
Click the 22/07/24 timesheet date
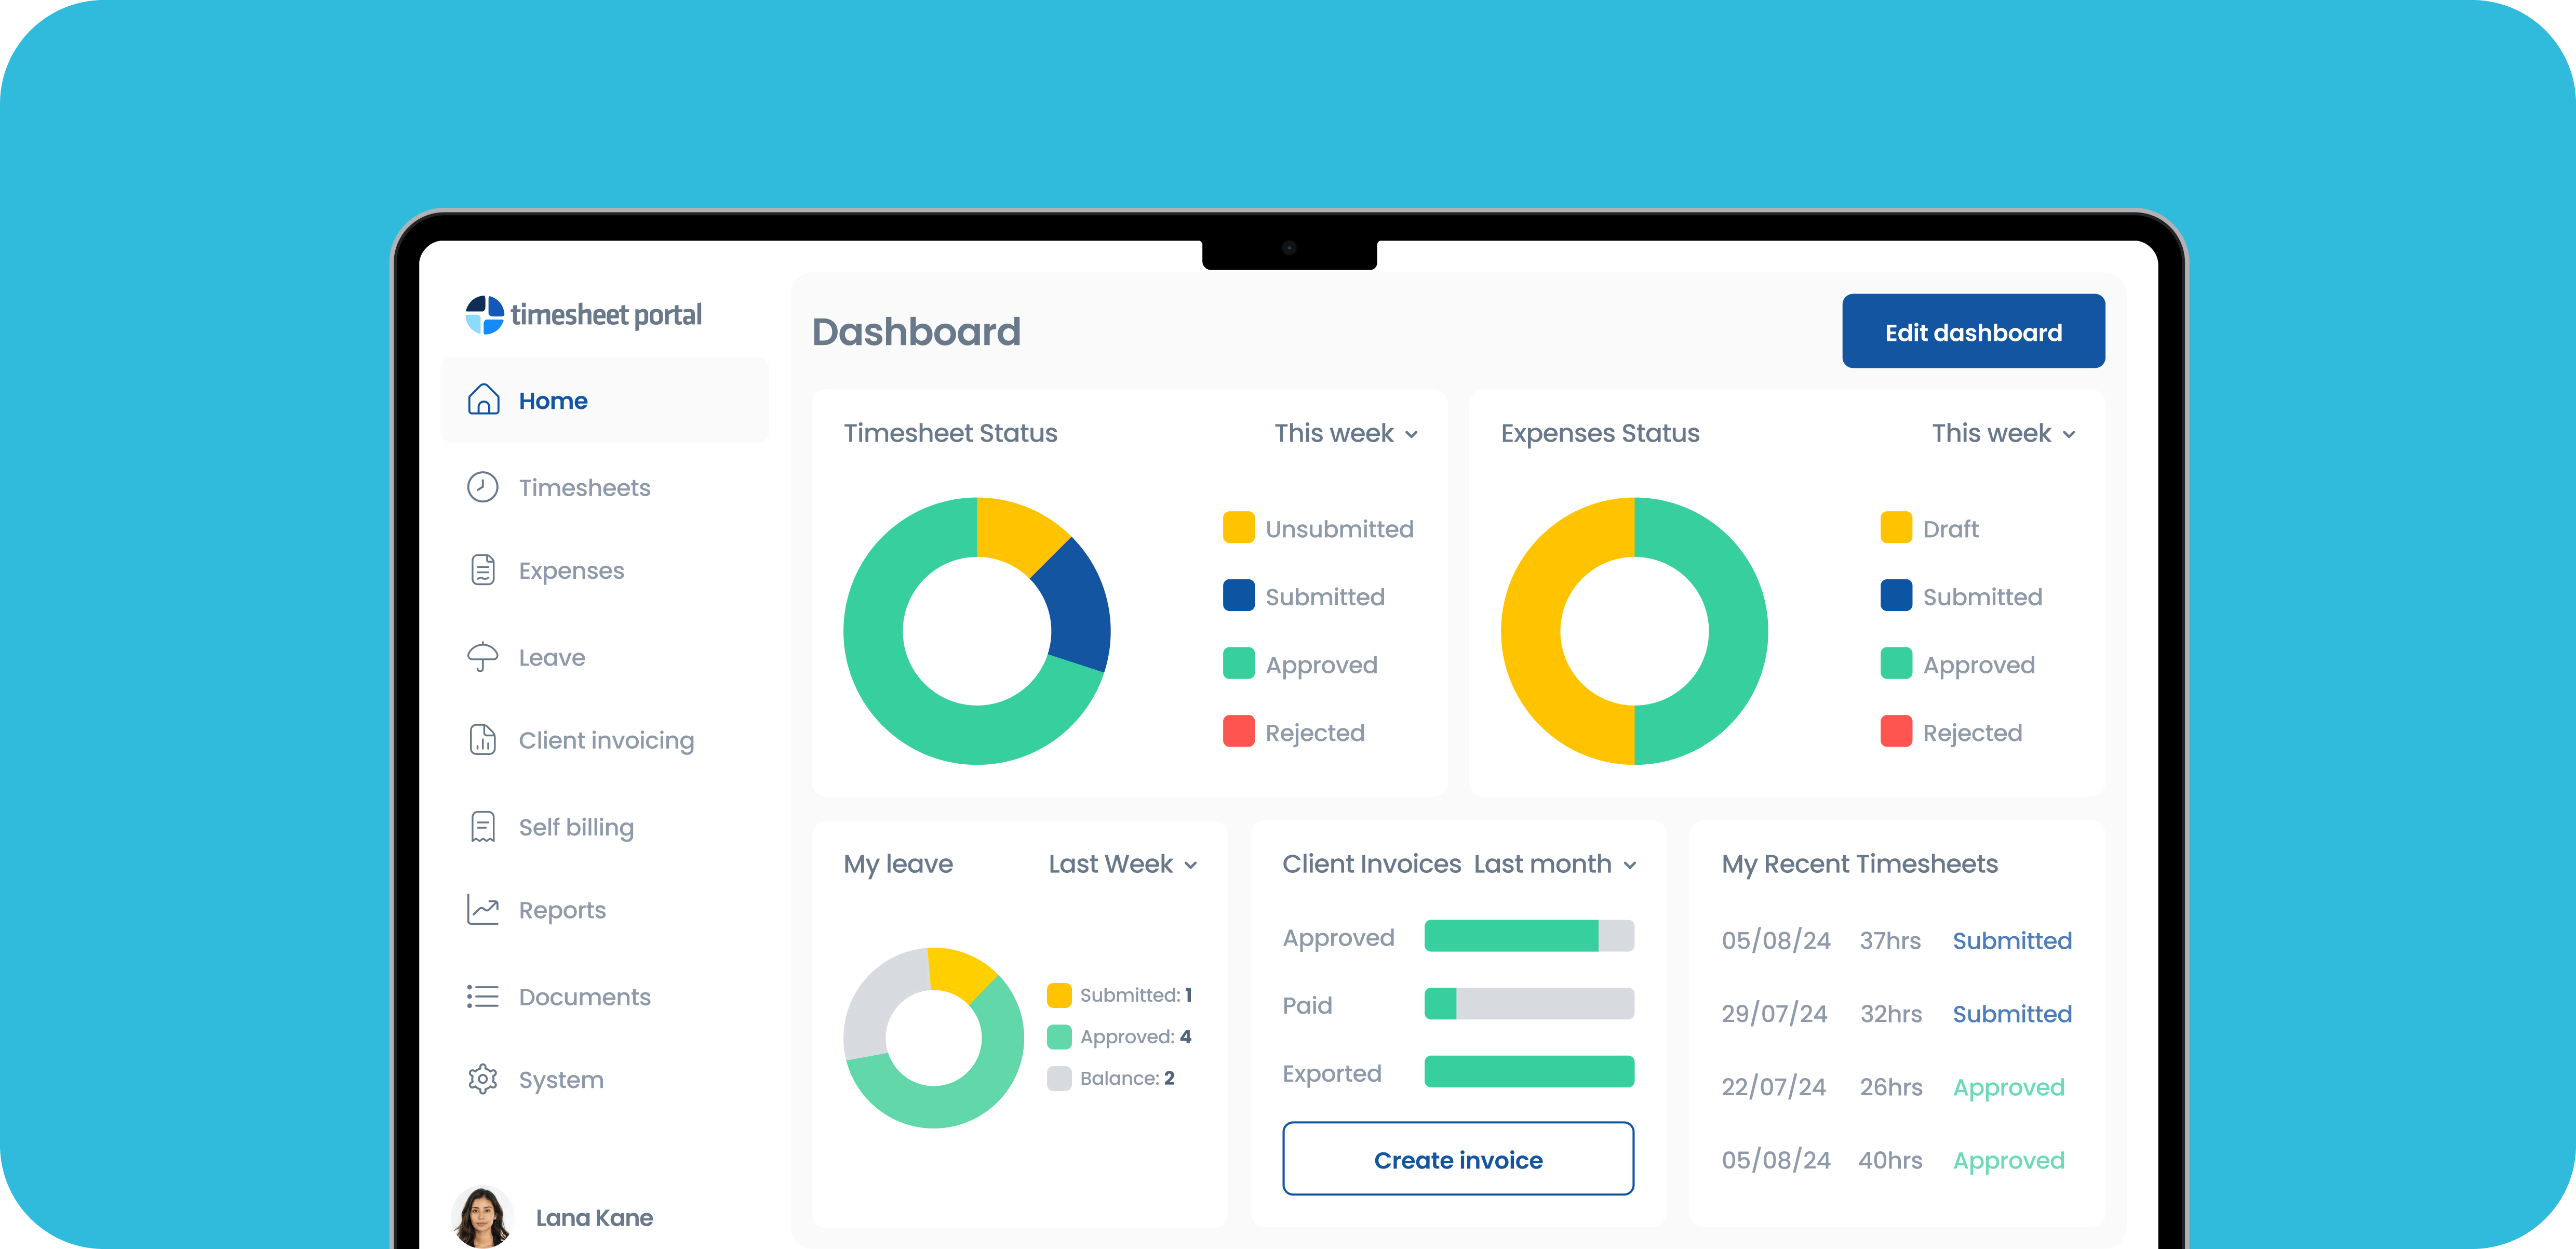[1774, 1088]
